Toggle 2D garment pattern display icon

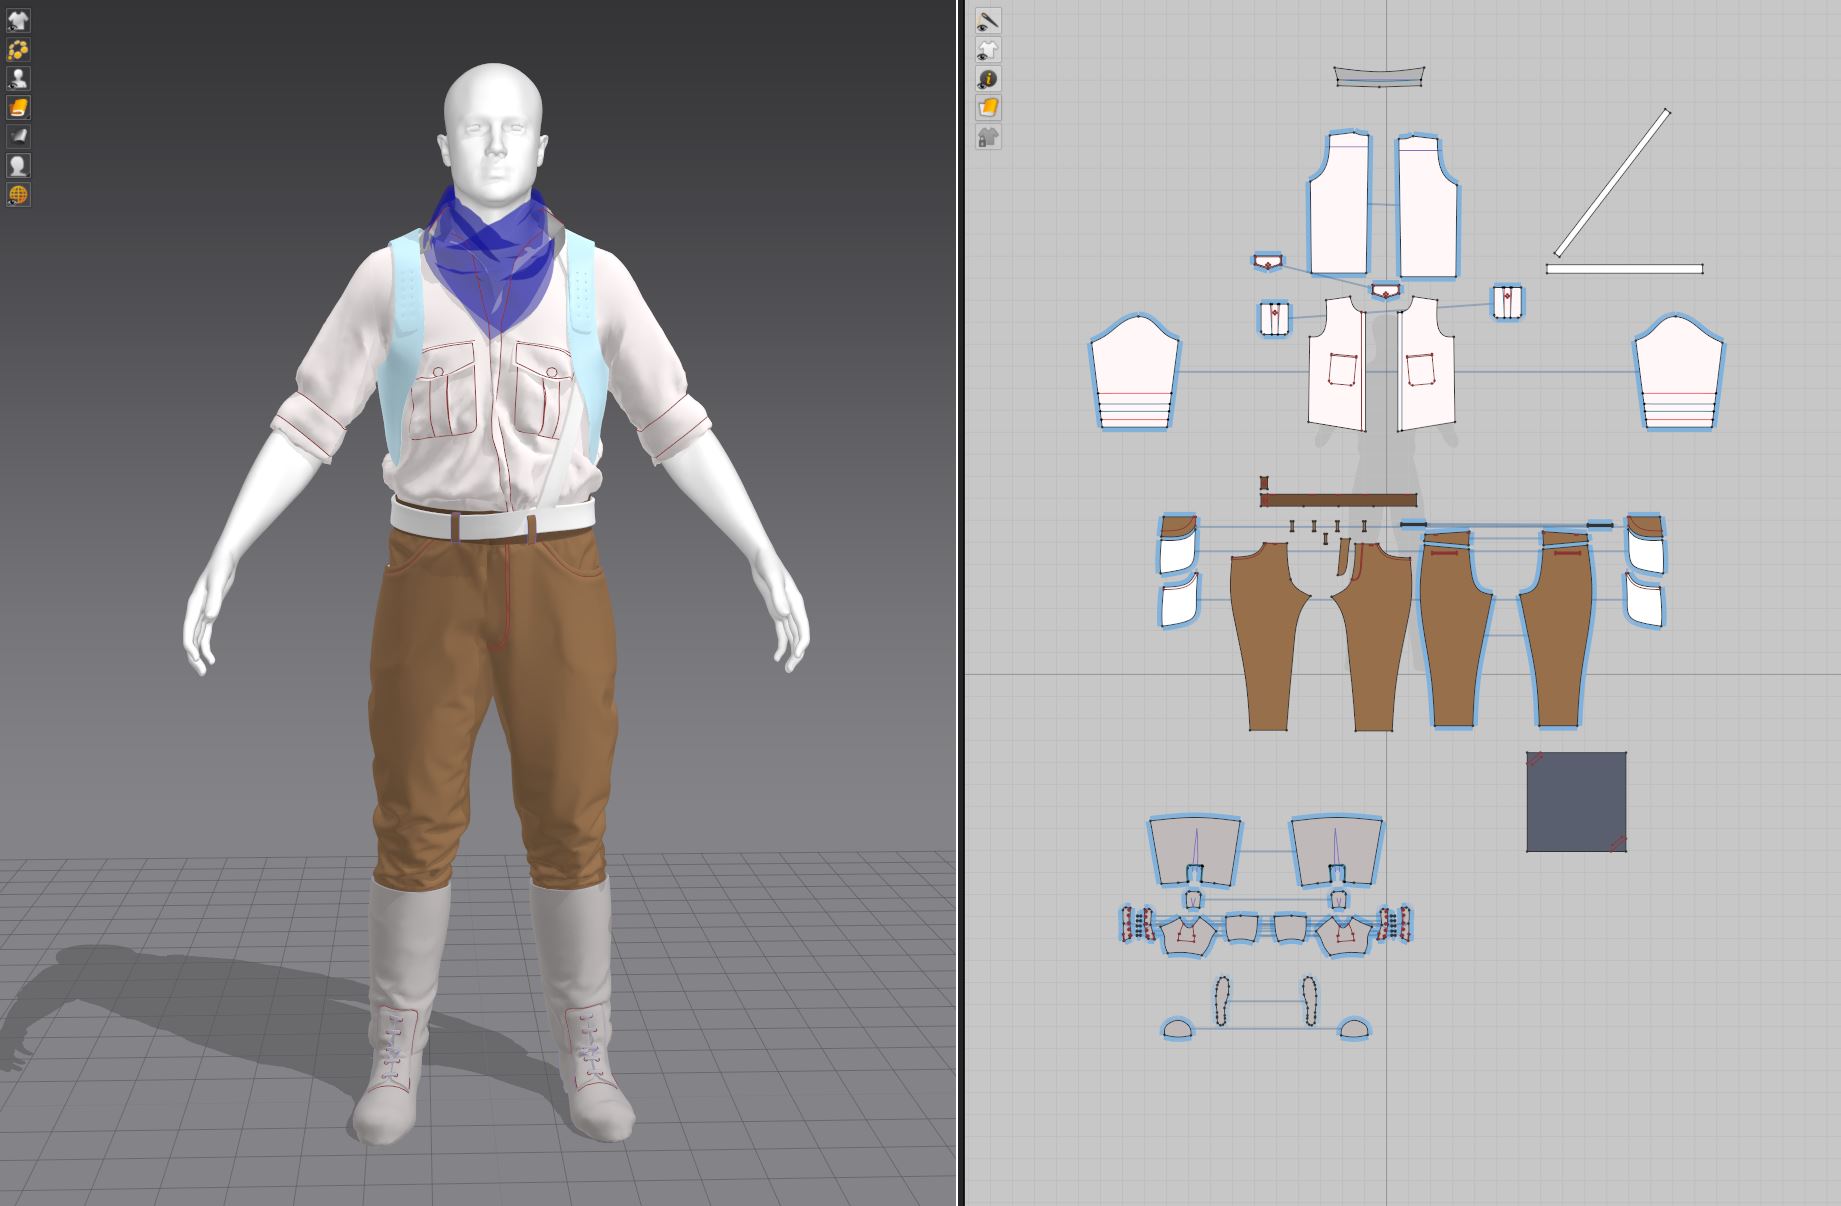click(986, 49)
